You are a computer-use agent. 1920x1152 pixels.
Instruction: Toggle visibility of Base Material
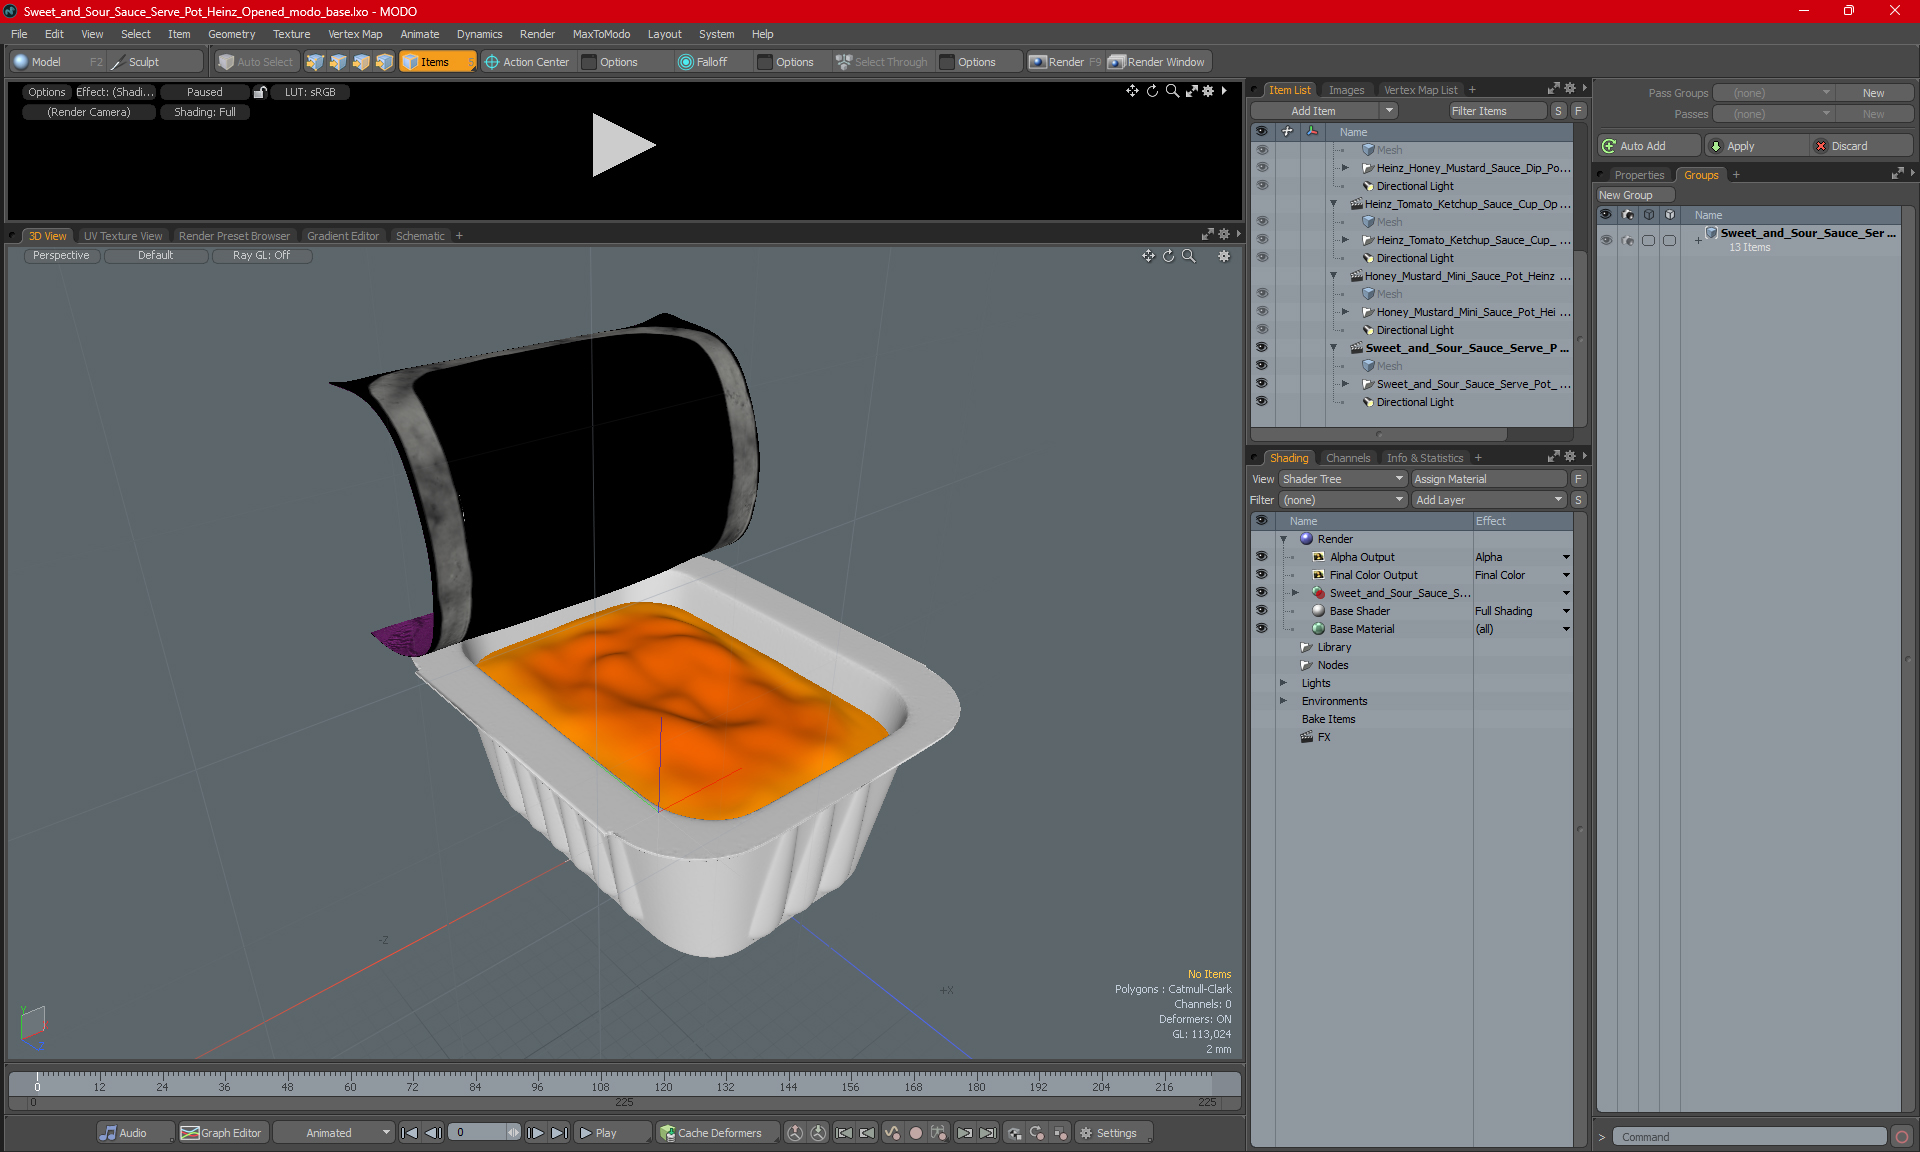point(1261,629)
